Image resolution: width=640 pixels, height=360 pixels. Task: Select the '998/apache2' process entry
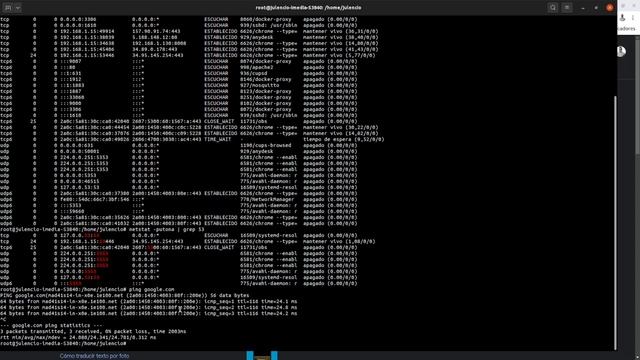click(257, 67)
